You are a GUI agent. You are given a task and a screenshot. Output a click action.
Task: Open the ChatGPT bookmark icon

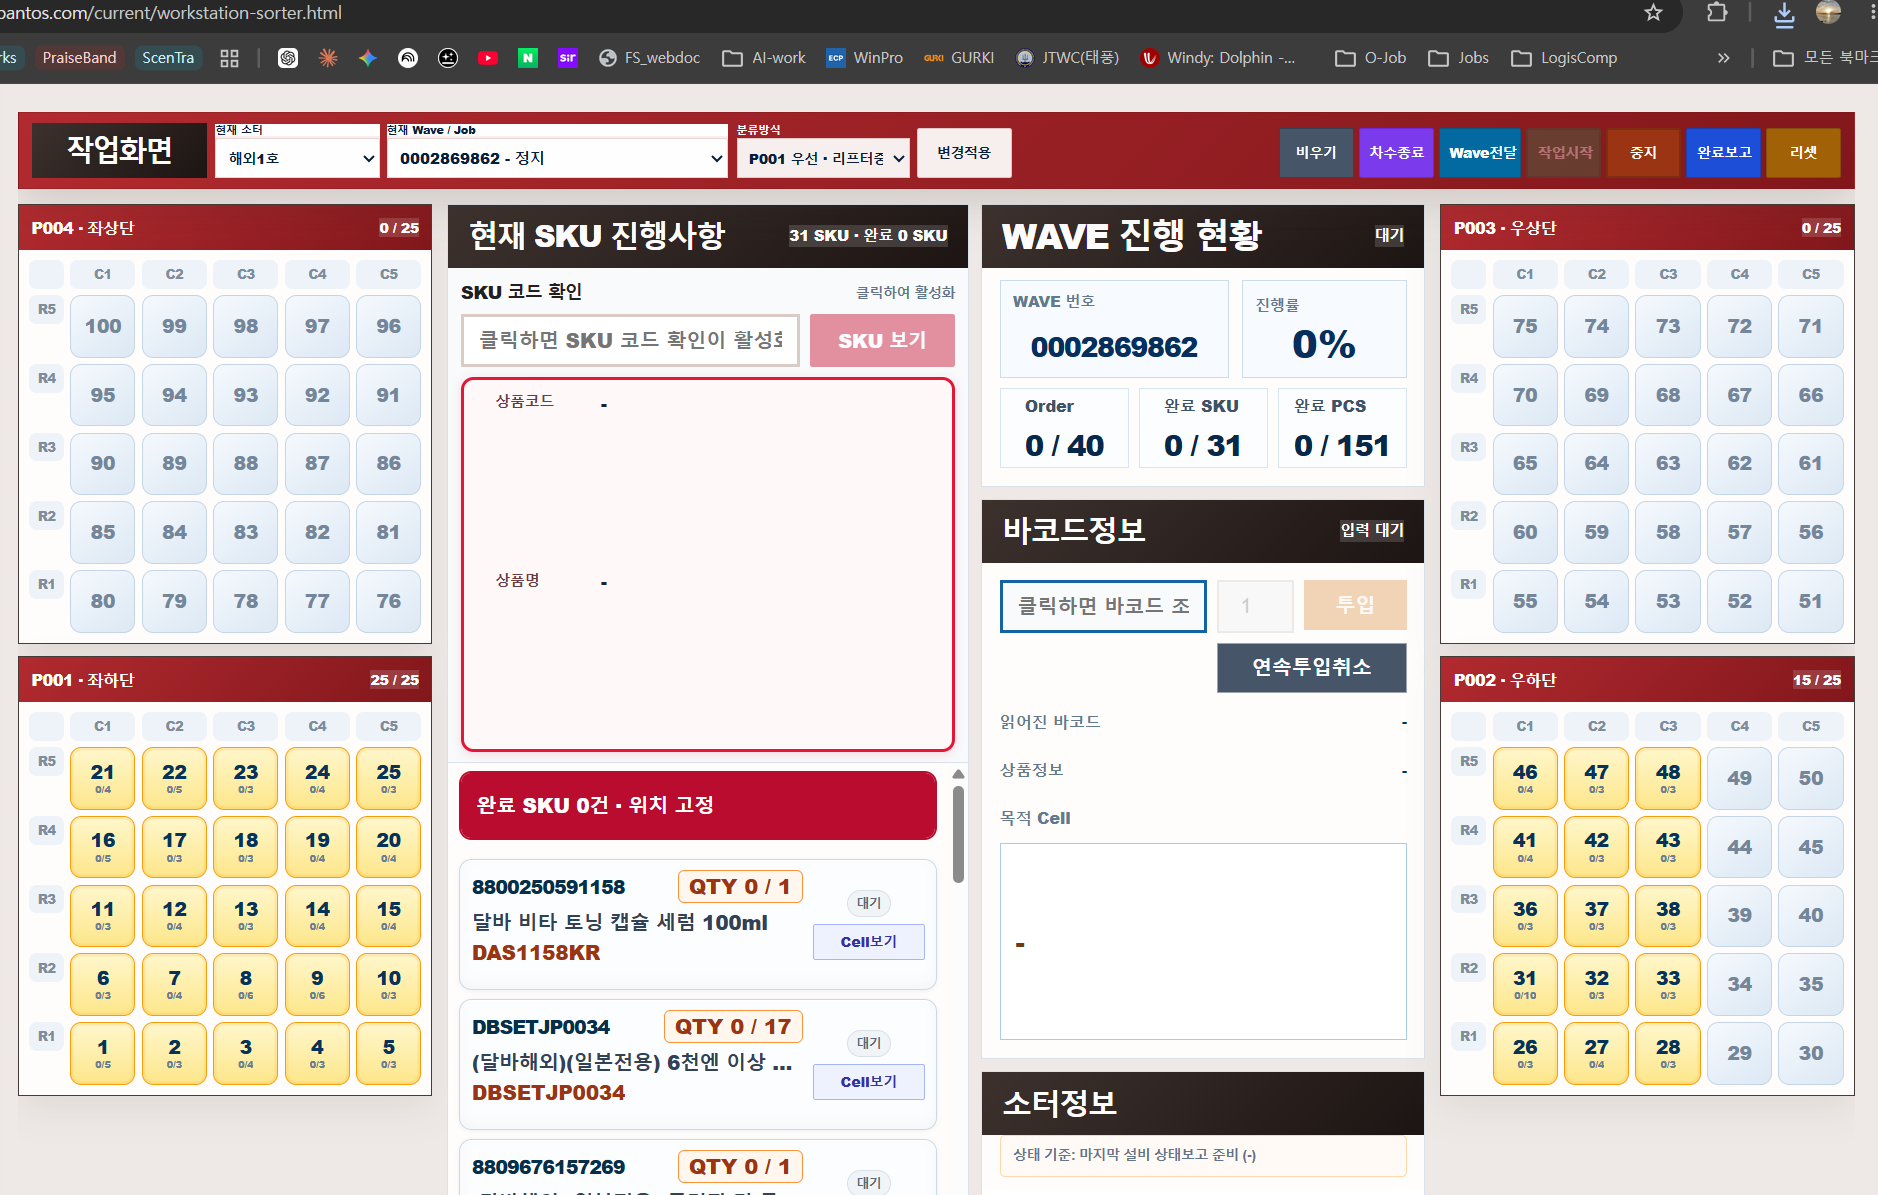[x=288, y=58]
